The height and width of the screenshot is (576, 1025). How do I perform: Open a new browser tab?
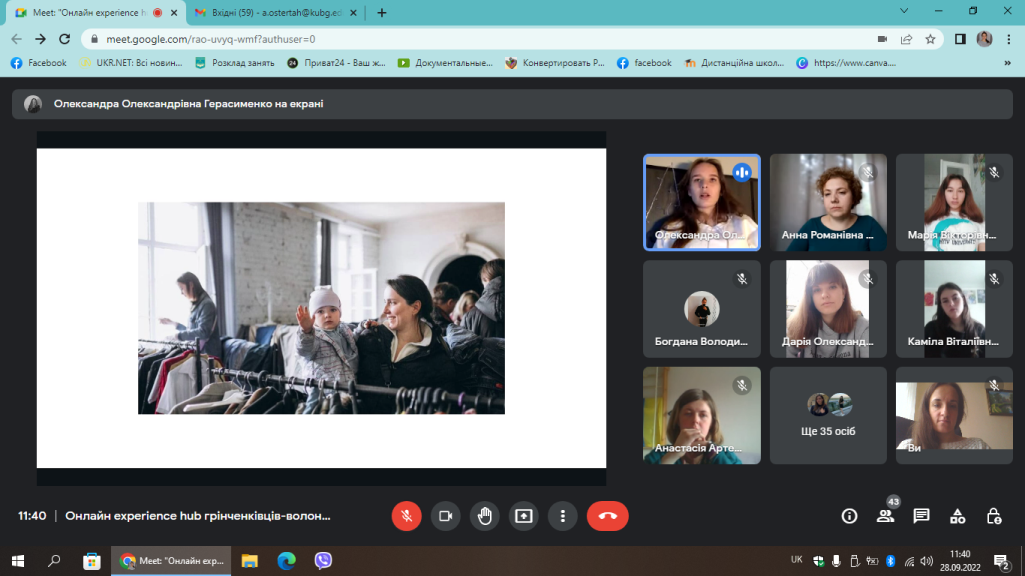(x=382, y=12)
